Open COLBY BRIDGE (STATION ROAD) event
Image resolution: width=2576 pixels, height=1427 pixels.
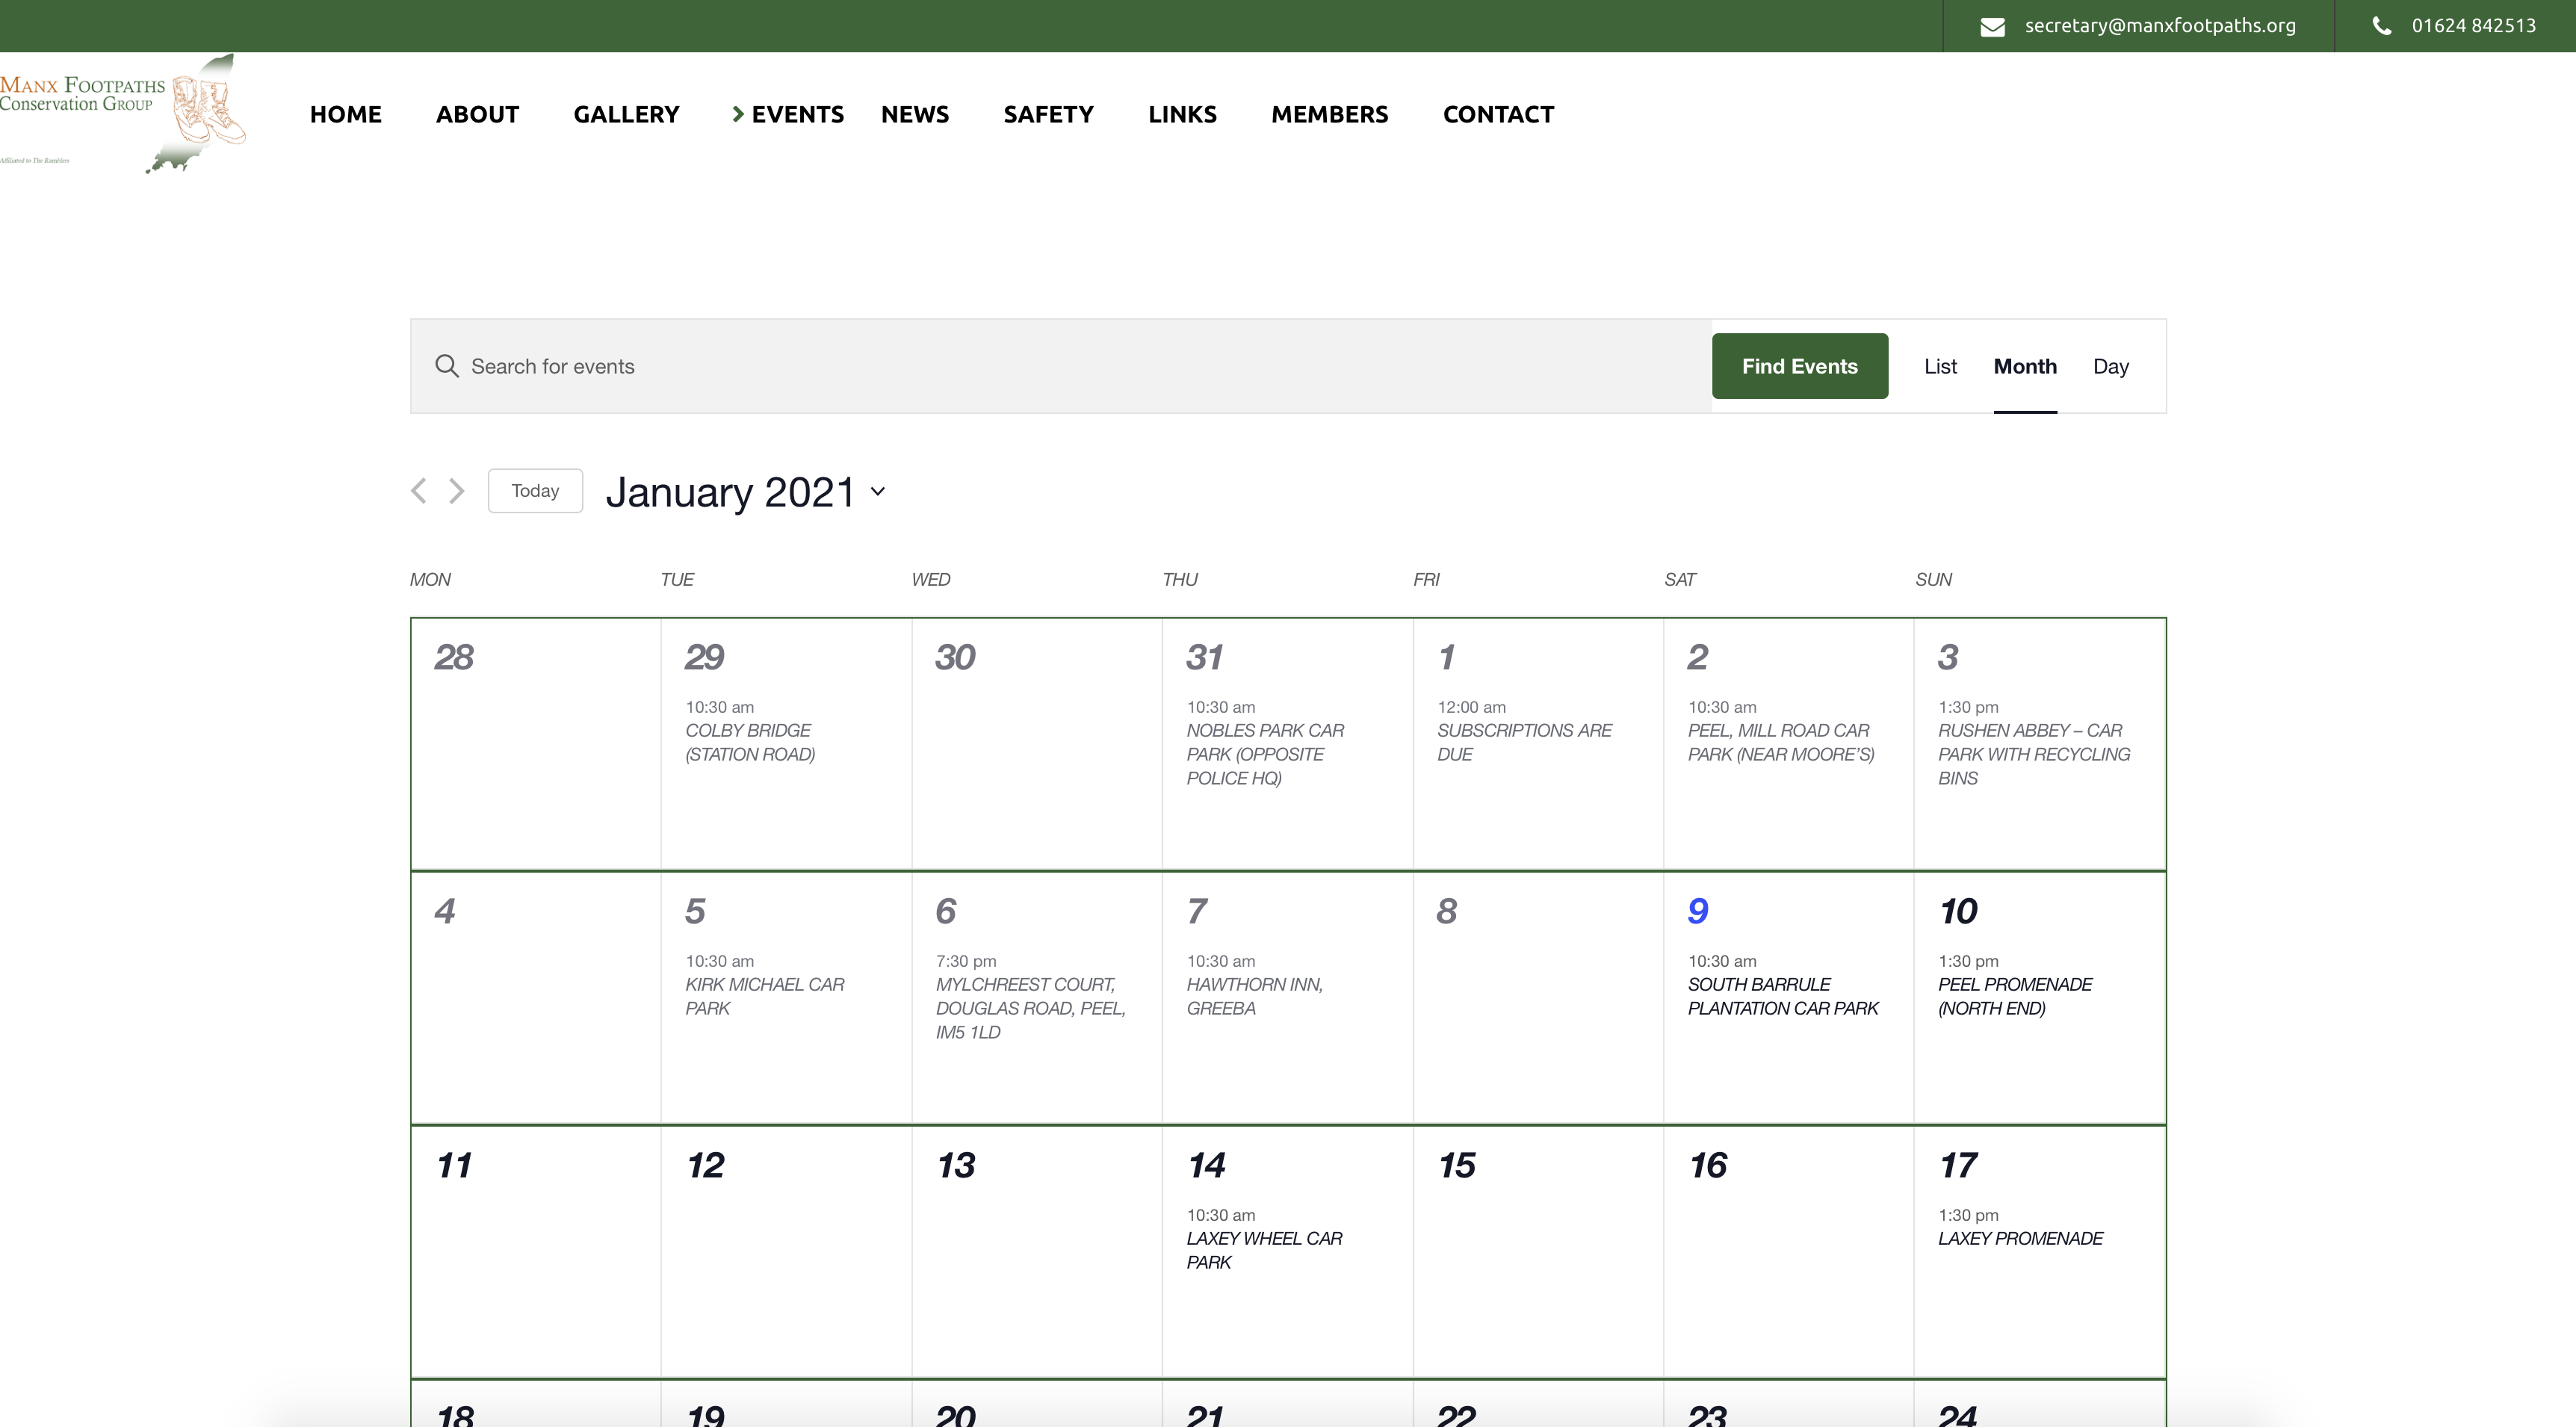pos(750,742)
